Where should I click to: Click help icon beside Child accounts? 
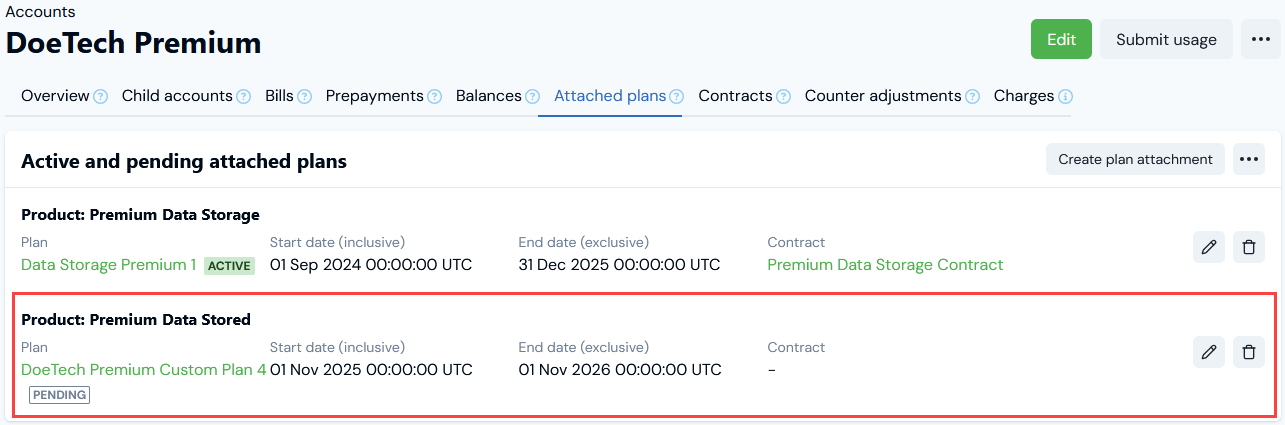243,97
